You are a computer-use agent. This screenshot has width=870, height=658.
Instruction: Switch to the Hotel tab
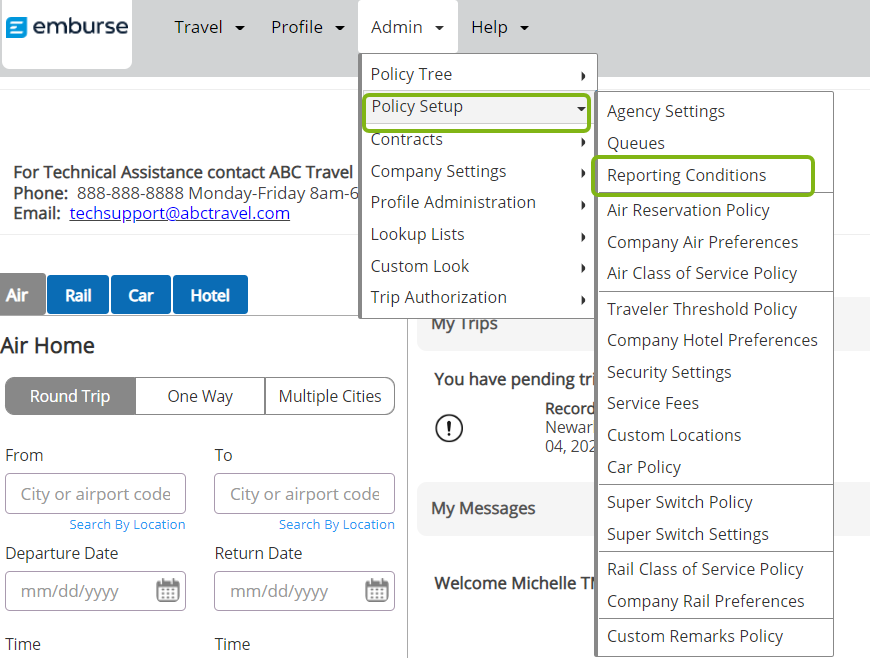pyautogui.click(x=210, y=295)
